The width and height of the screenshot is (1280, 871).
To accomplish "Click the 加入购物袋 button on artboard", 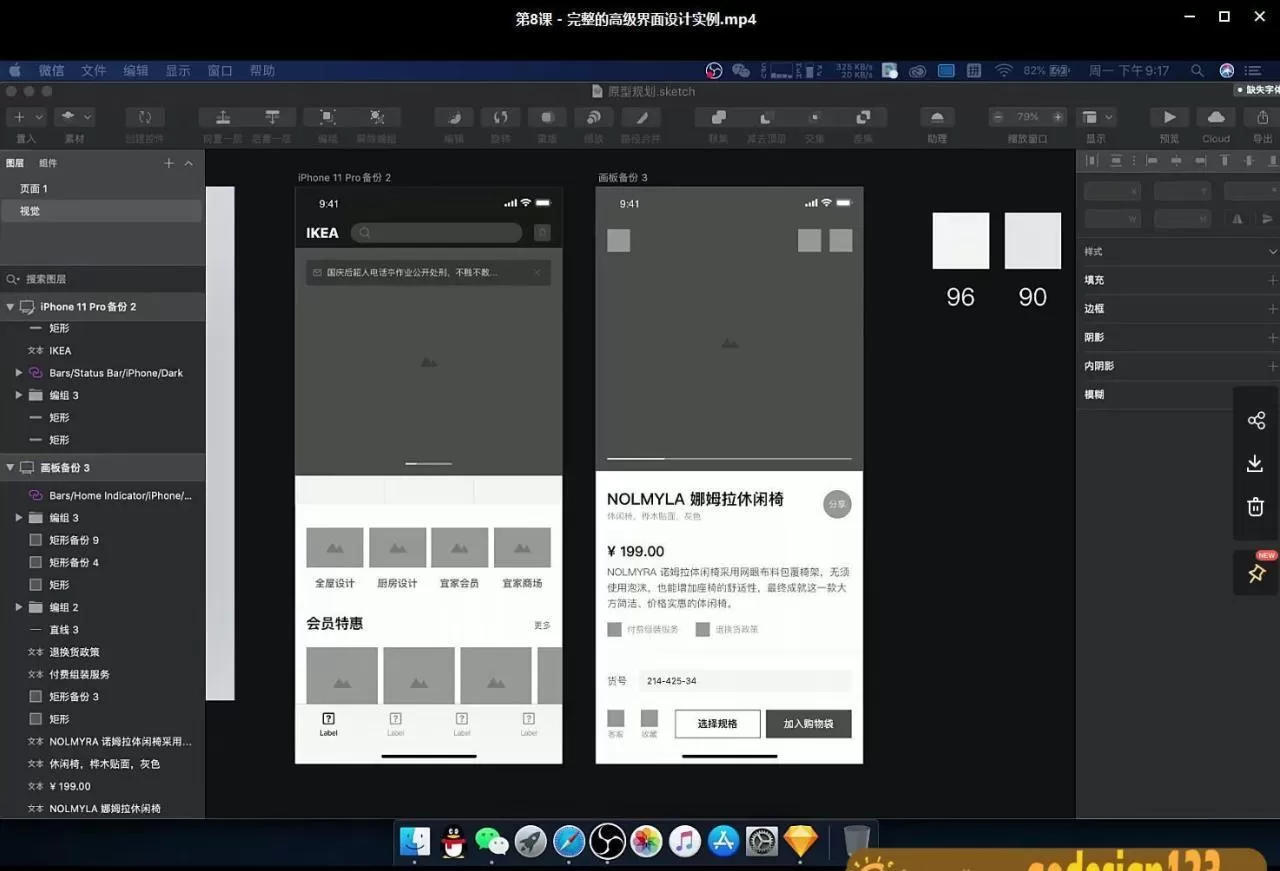I will 808,724.
